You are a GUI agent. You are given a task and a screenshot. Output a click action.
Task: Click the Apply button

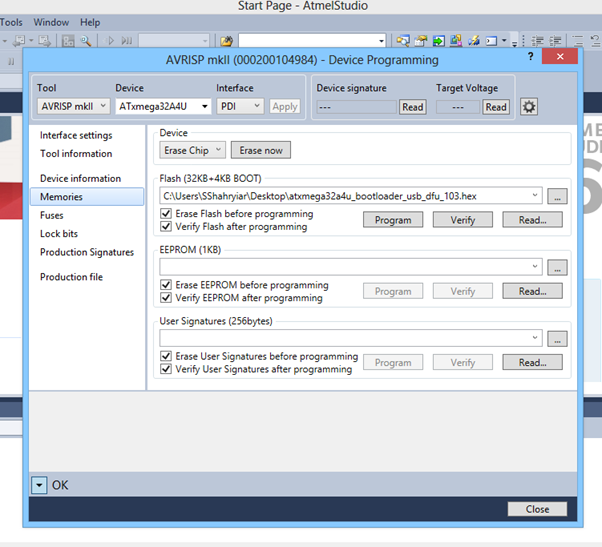click(x=285, y=106)
